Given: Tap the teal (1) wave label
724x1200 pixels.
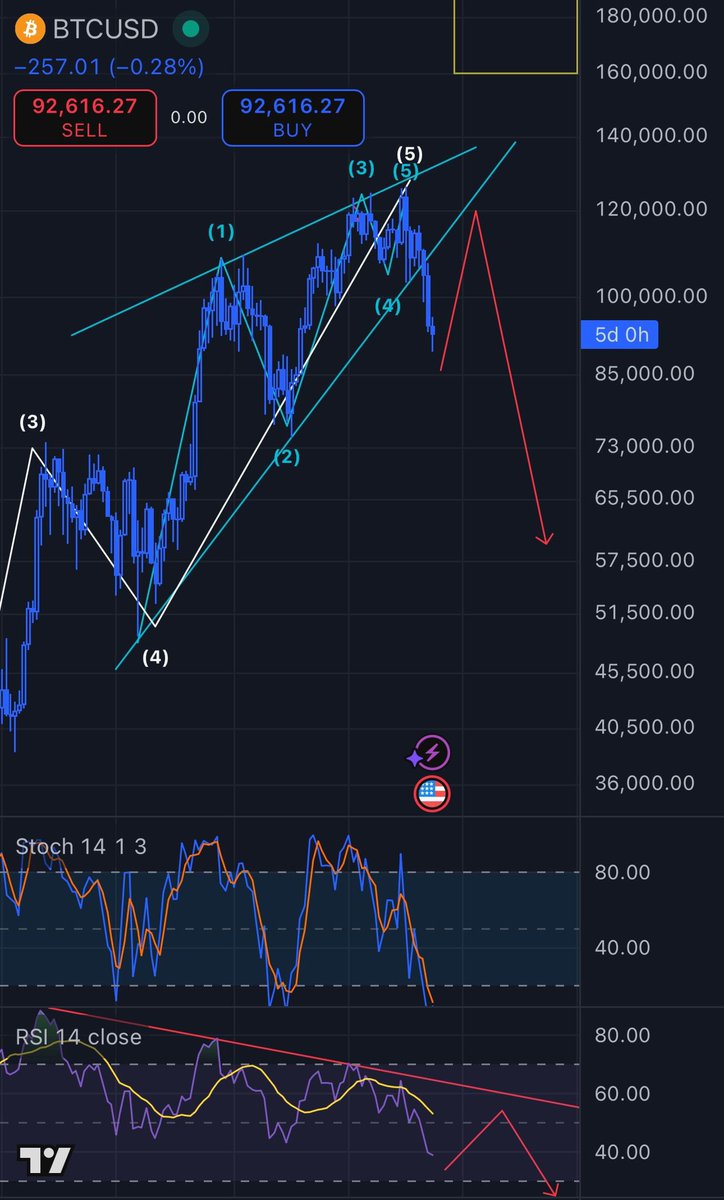Looking at the screenshot, I should (221, 232).
